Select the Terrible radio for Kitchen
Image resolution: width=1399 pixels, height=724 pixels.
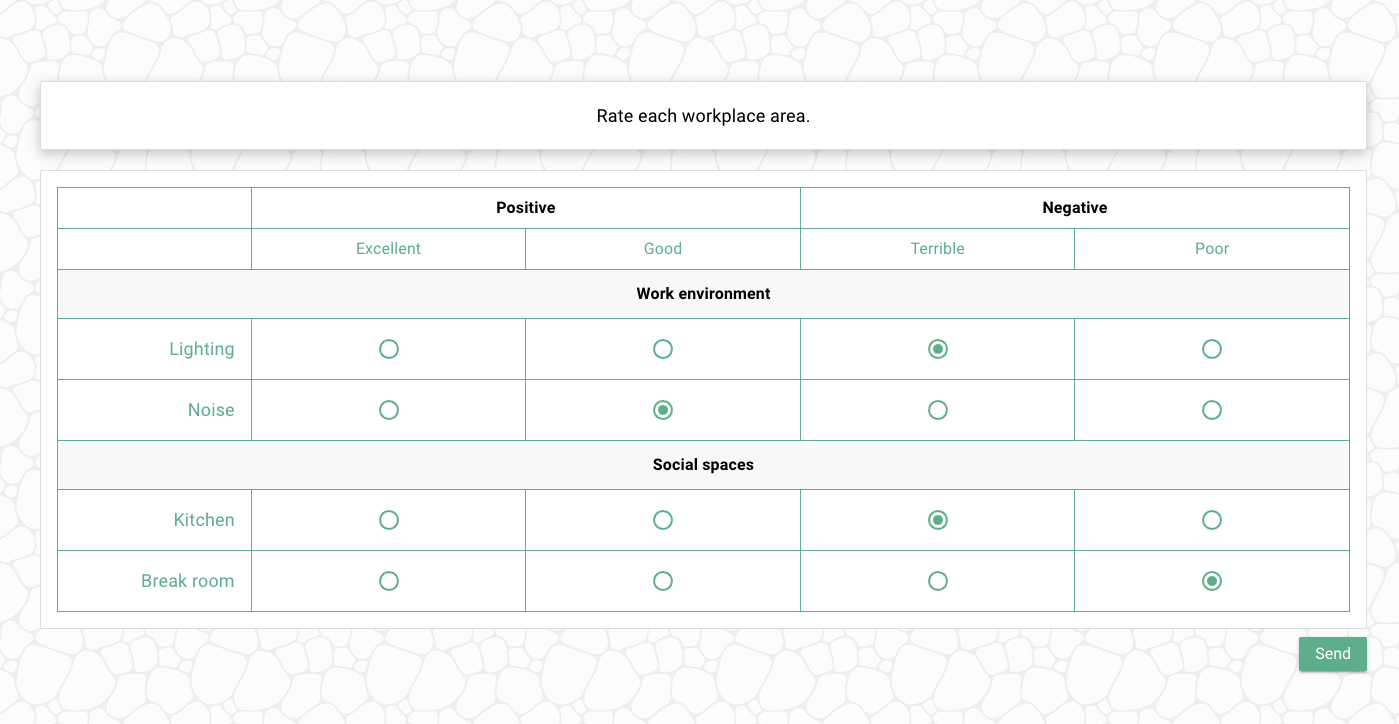(x=938, y=520)
